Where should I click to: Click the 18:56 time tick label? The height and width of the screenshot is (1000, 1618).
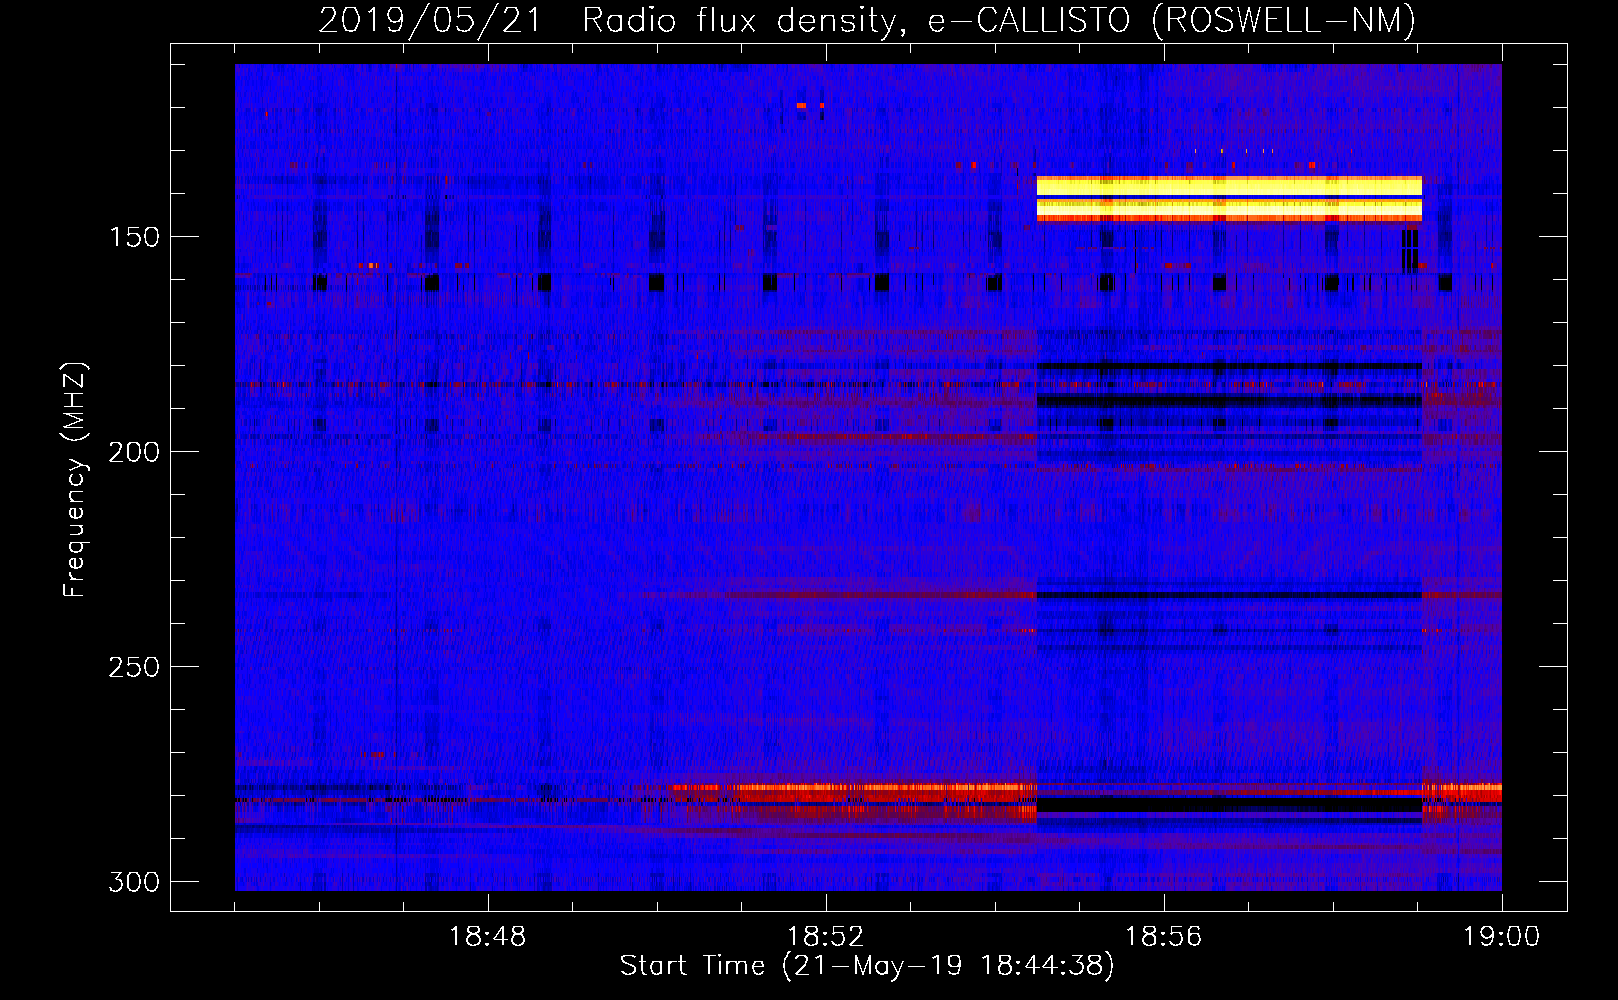1163,937
